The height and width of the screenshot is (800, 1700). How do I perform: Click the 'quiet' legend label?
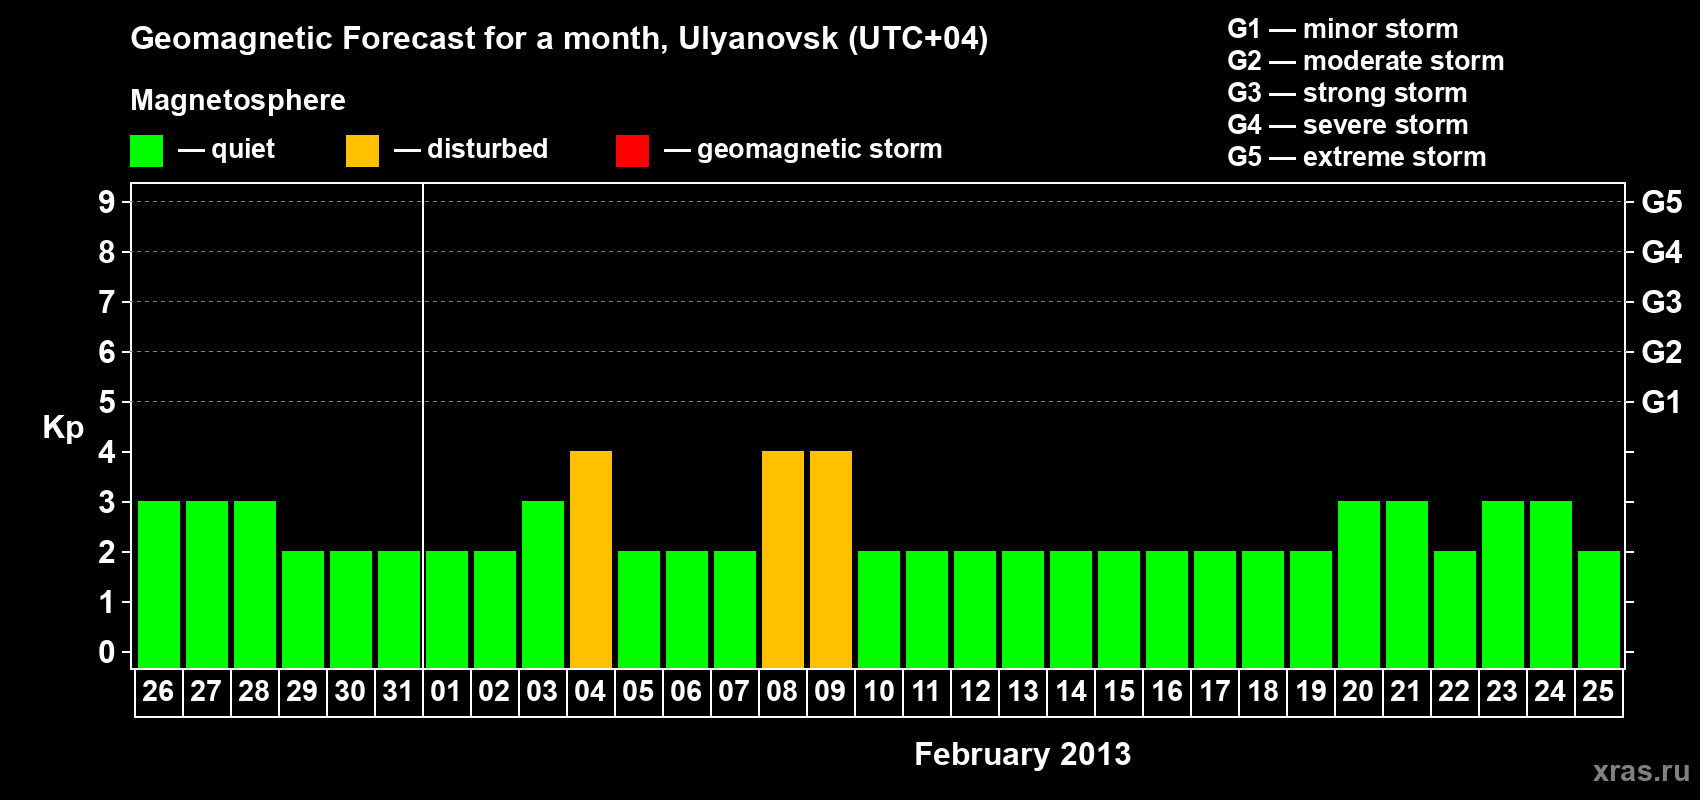[x=243, y=150]
